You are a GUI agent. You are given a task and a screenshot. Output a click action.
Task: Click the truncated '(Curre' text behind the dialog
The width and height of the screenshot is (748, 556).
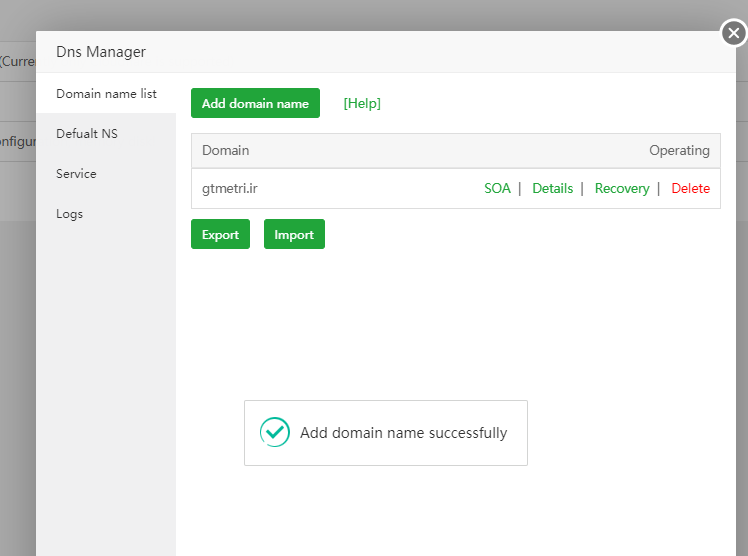click(x=17, y=61)
